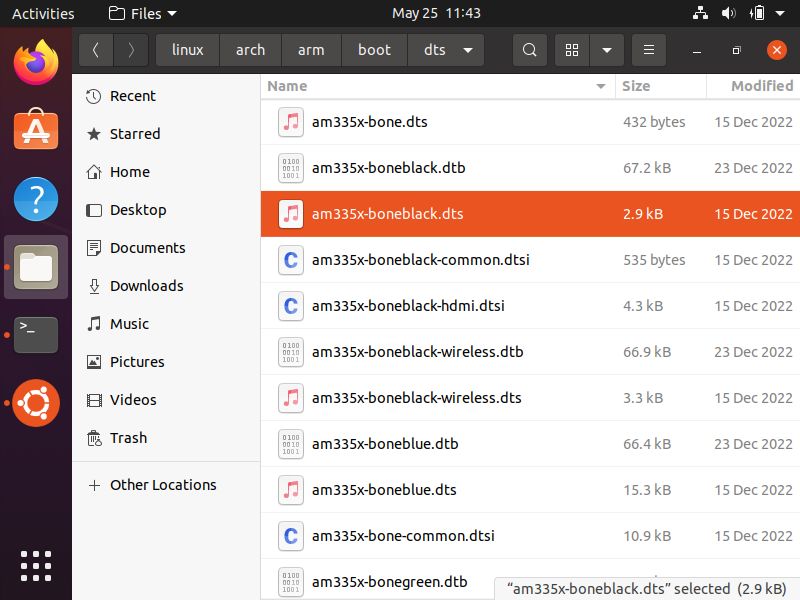Select file am335x-boneblue.dts
800x600 pixels.
point(530,490)
